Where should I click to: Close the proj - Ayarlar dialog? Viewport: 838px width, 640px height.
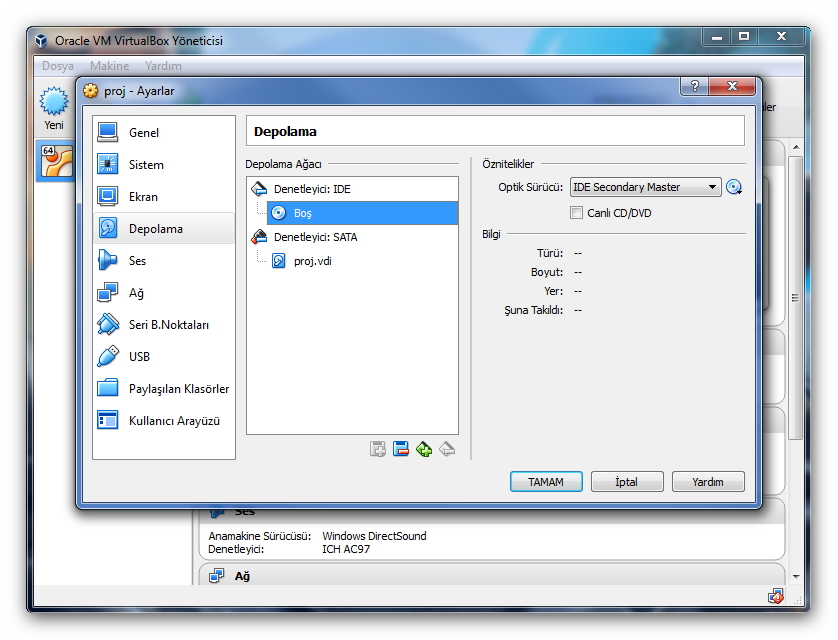click(732, 86)
